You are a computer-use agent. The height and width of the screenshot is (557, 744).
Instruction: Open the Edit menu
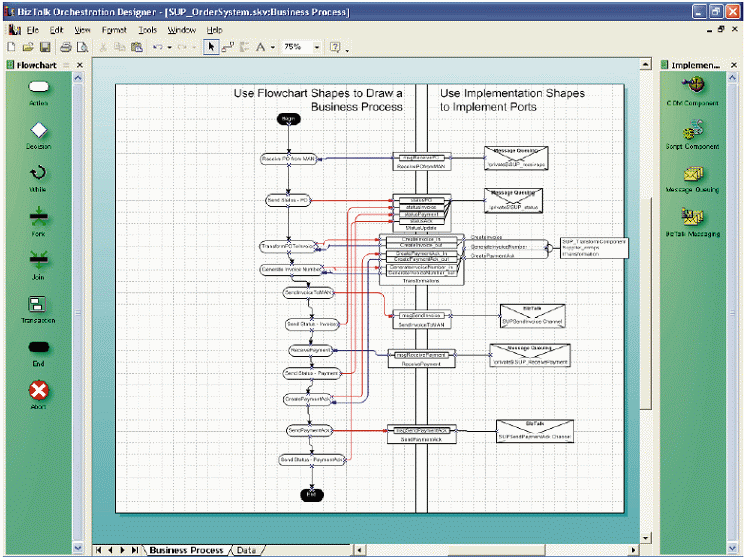56,30
